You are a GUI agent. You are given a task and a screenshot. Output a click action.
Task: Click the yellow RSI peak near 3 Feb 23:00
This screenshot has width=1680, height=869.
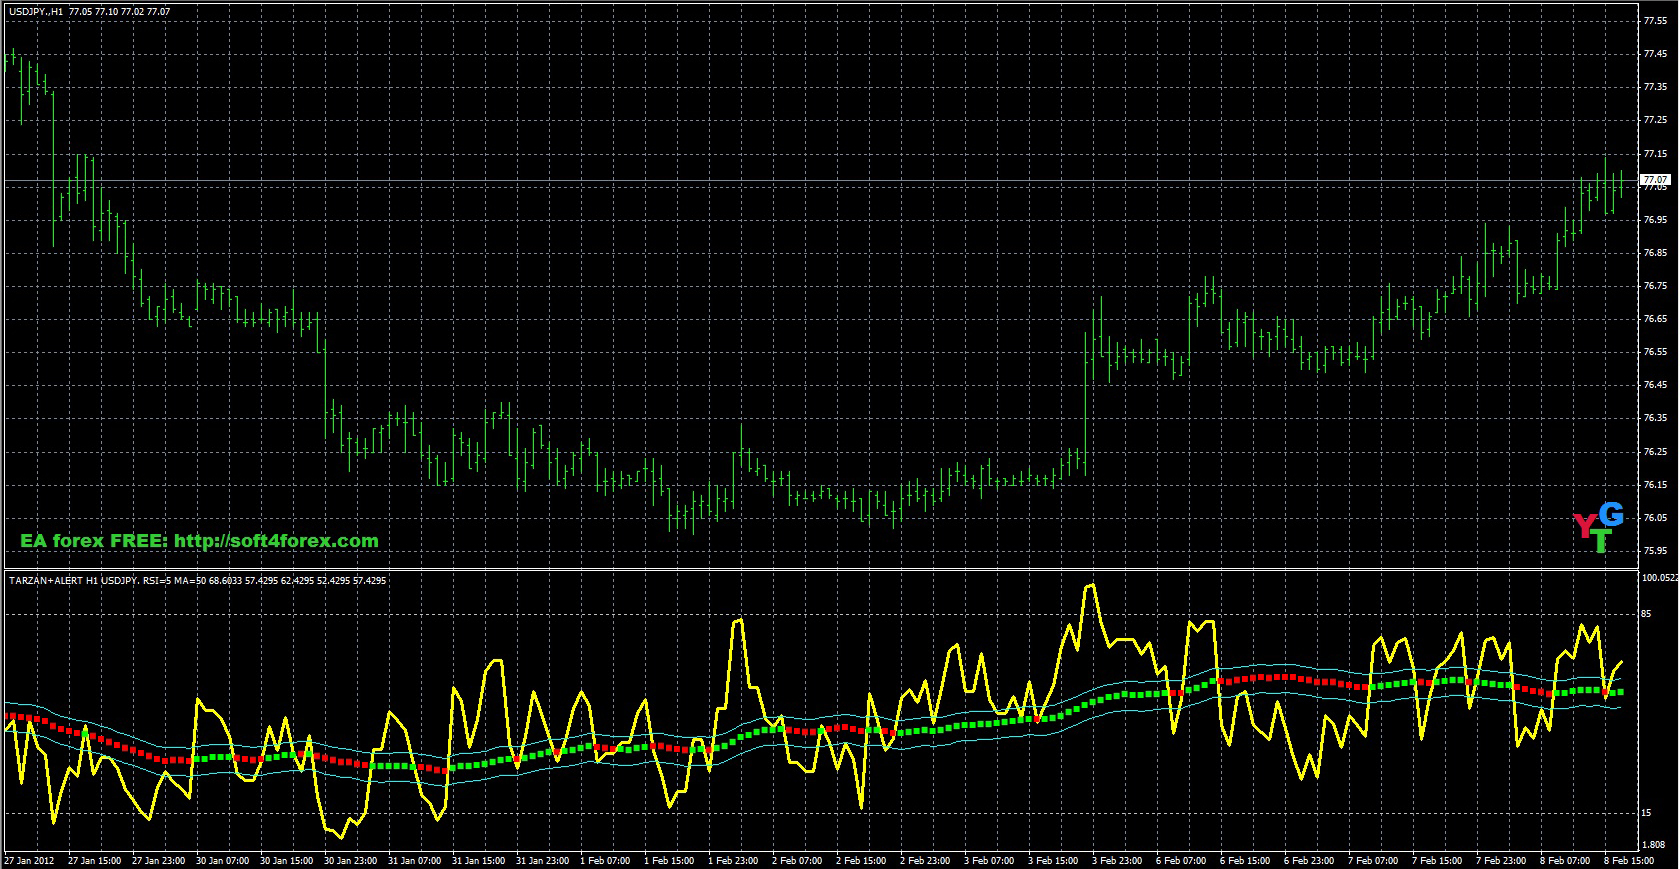(x=1090, y=586)
